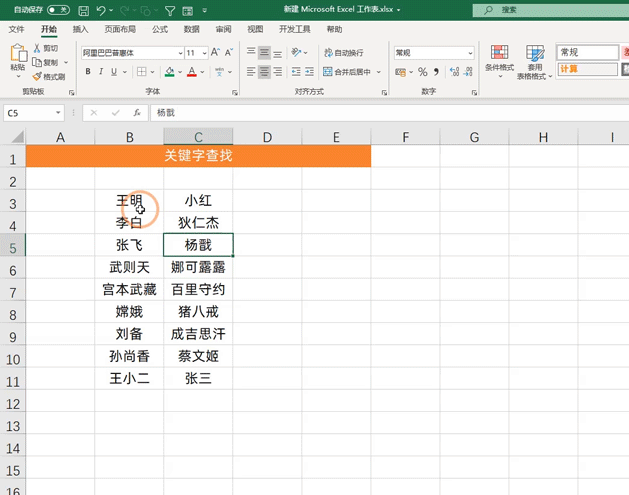Click the decrease indent icon

[296, 72]
